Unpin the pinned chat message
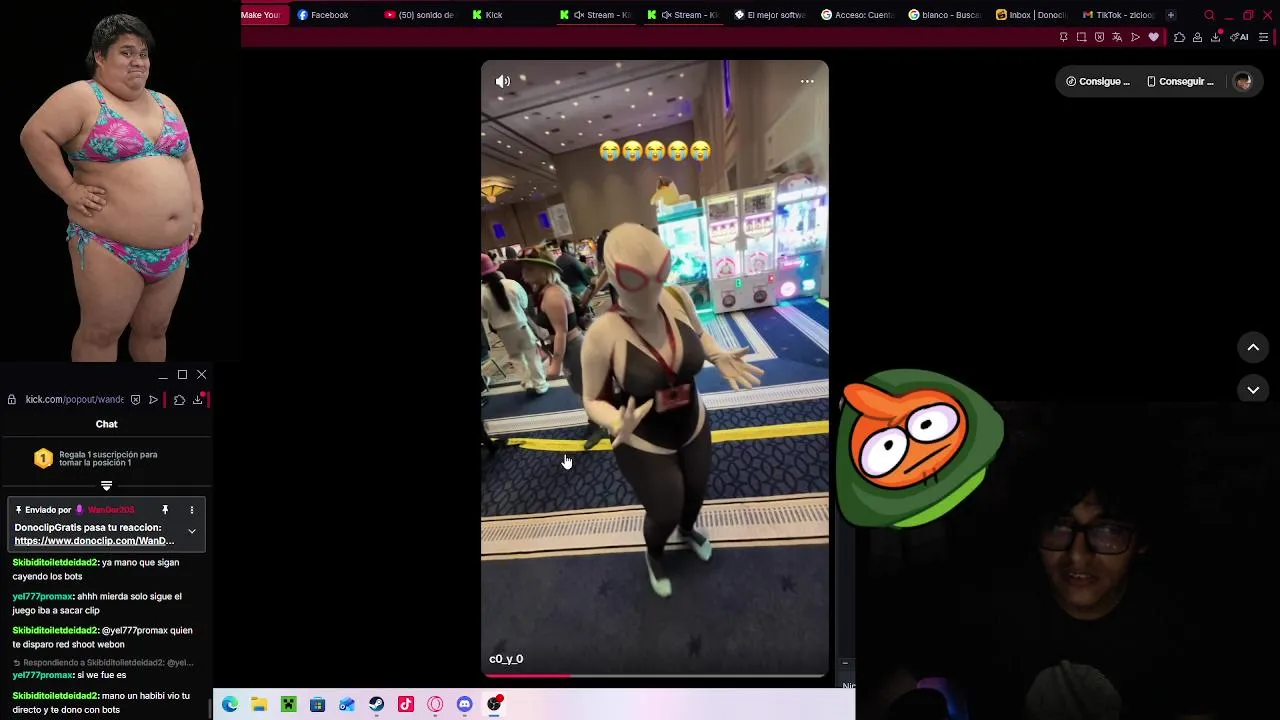 165,510
